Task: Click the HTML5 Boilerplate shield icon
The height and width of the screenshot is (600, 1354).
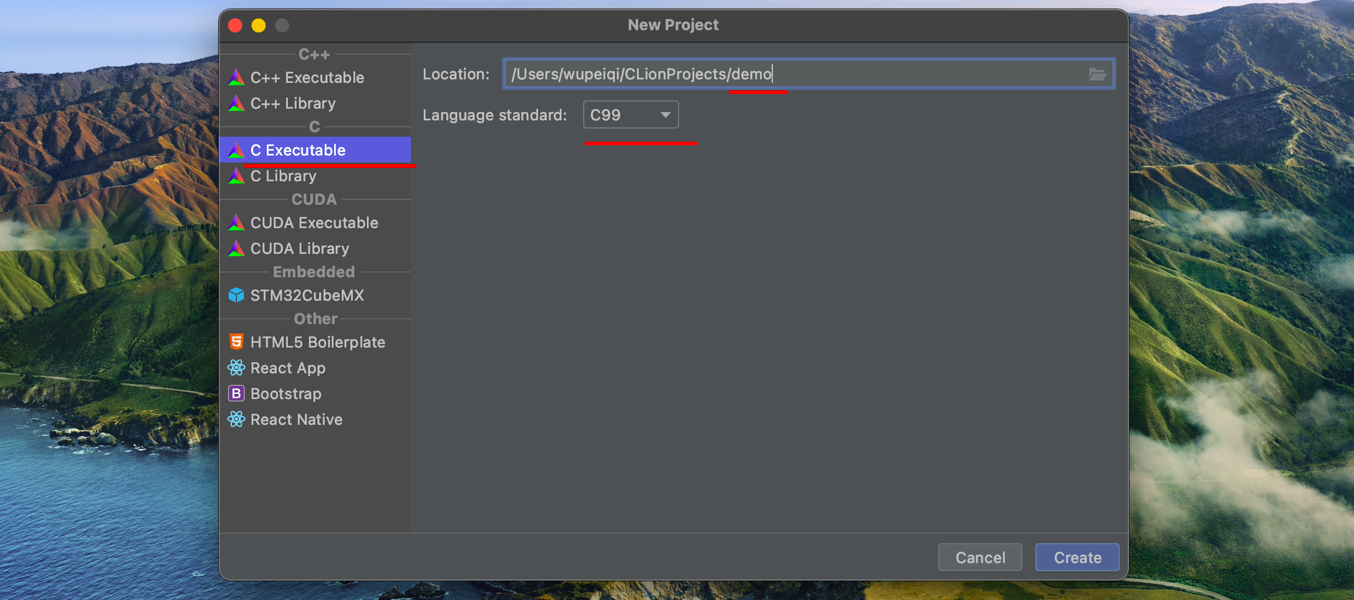Action: click(236, 342)
